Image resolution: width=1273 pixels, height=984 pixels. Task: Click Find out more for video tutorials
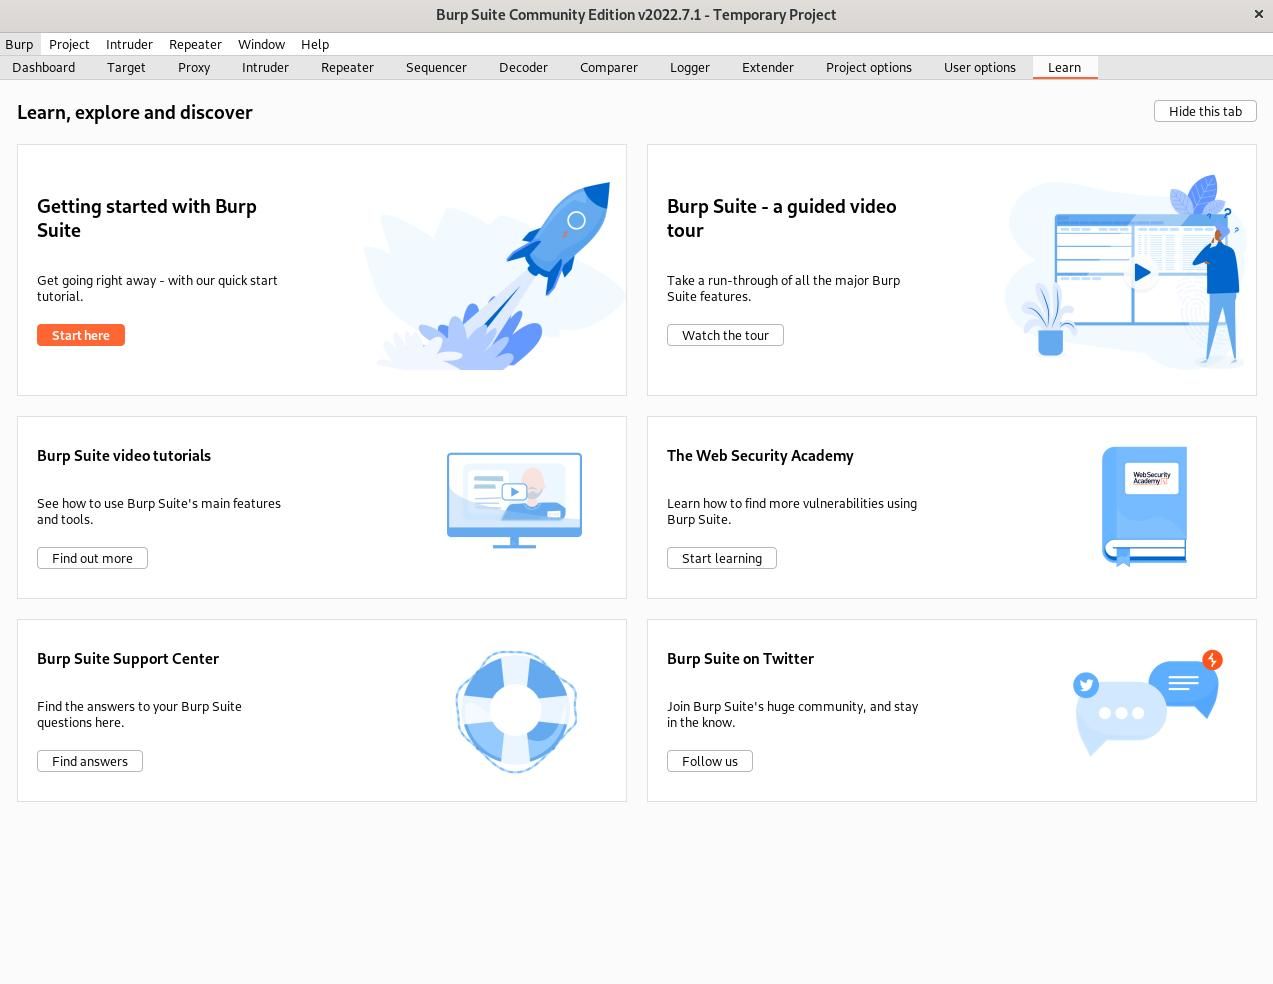click(92, 558)
